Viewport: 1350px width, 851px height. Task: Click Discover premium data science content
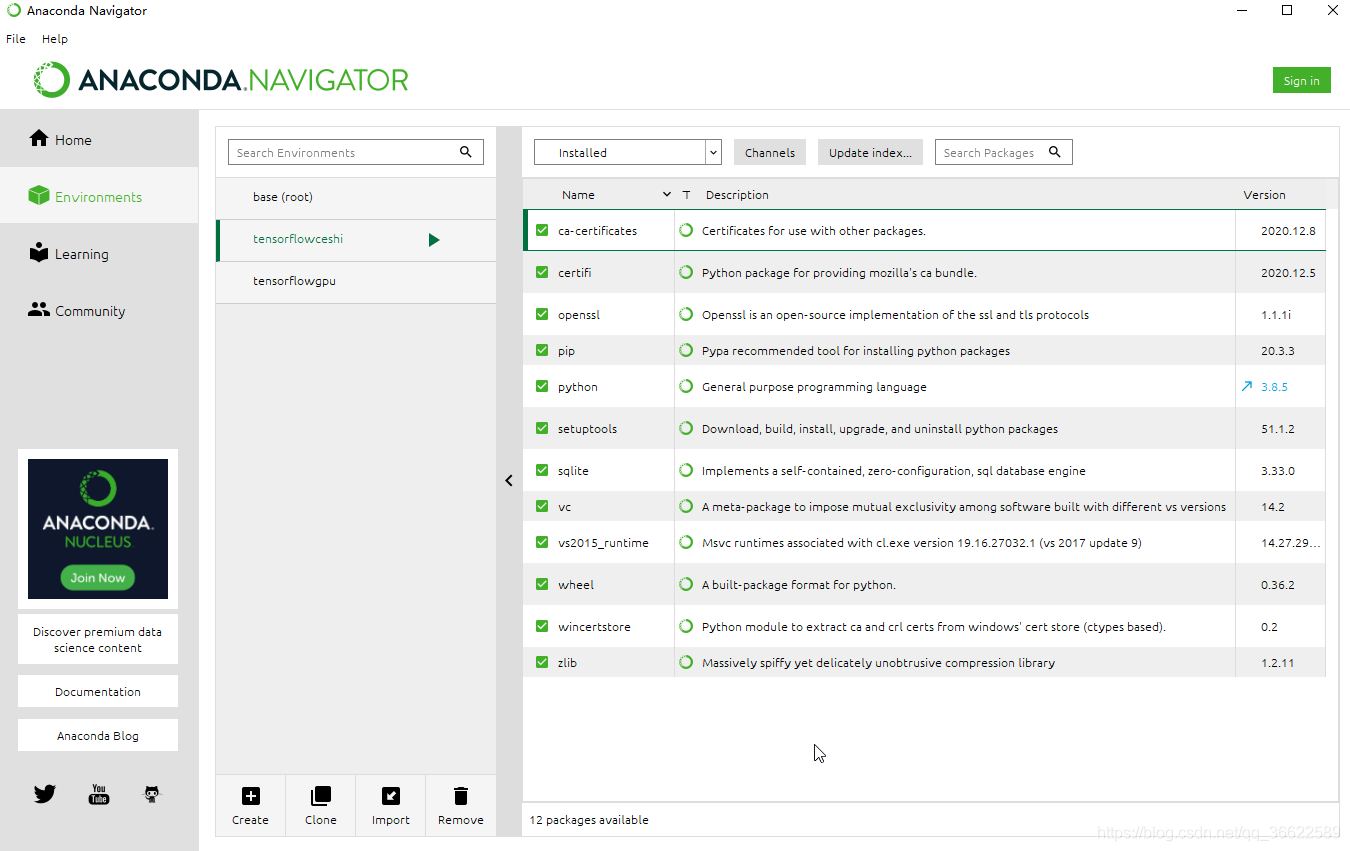click(98, 639)
